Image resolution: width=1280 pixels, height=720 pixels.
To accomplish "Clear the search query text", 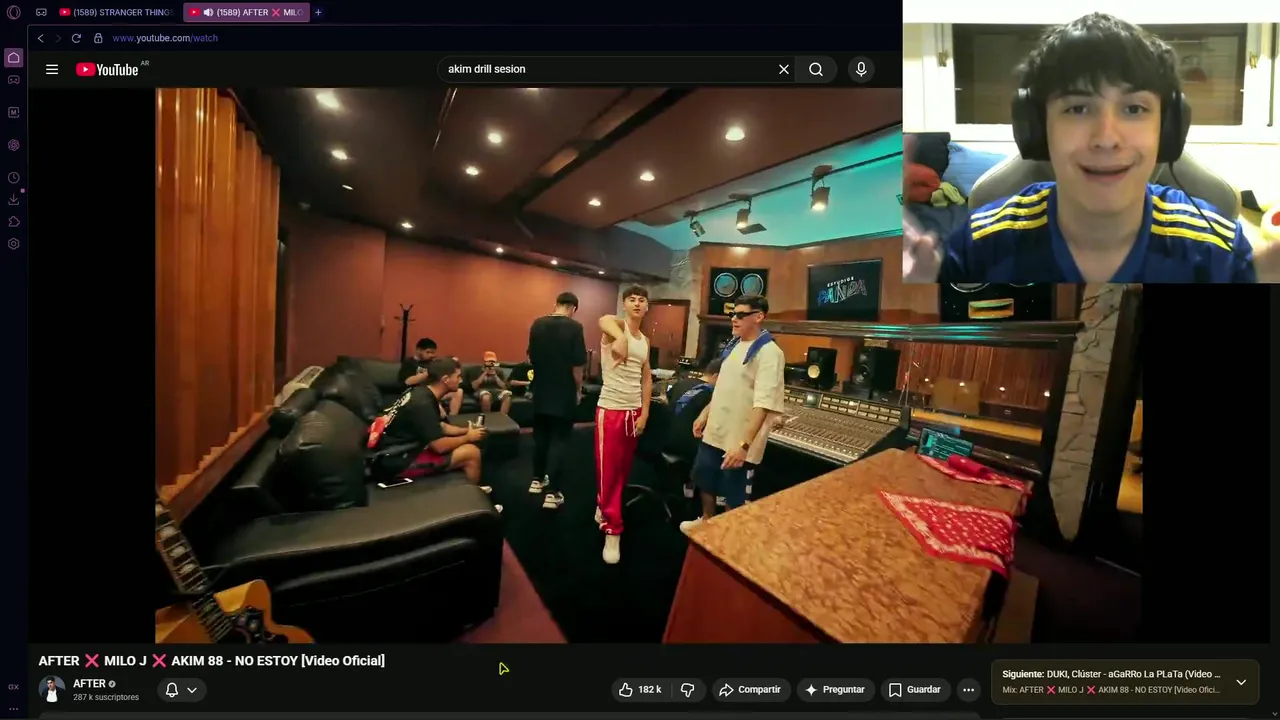I will pyautogui.click(x=784, y=69).
